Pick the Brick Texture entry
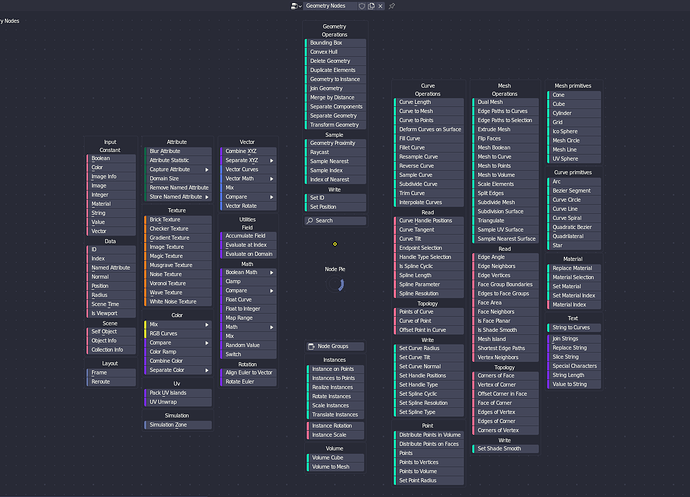The height and width of the screenshot is (497, 690). point(178,220)
